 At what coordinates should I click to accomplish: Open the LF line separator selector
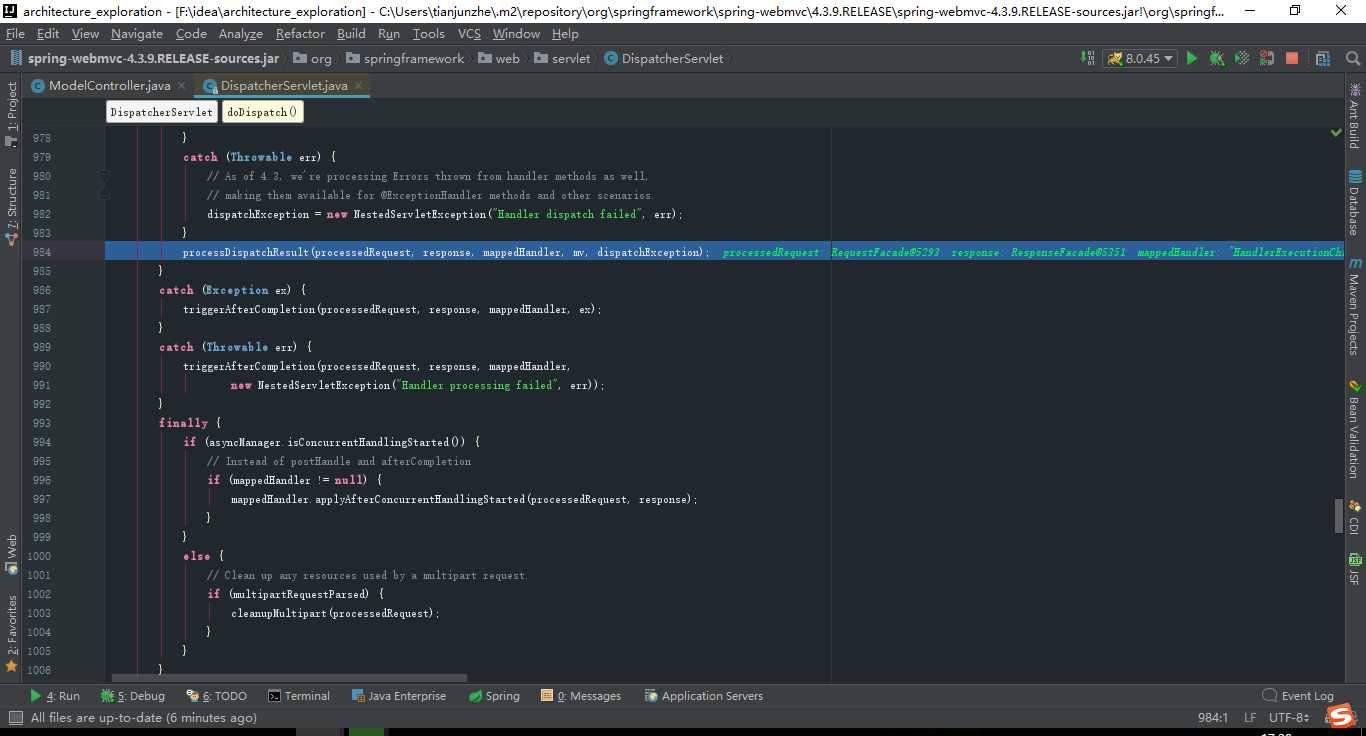click(x=1249, y=717)
